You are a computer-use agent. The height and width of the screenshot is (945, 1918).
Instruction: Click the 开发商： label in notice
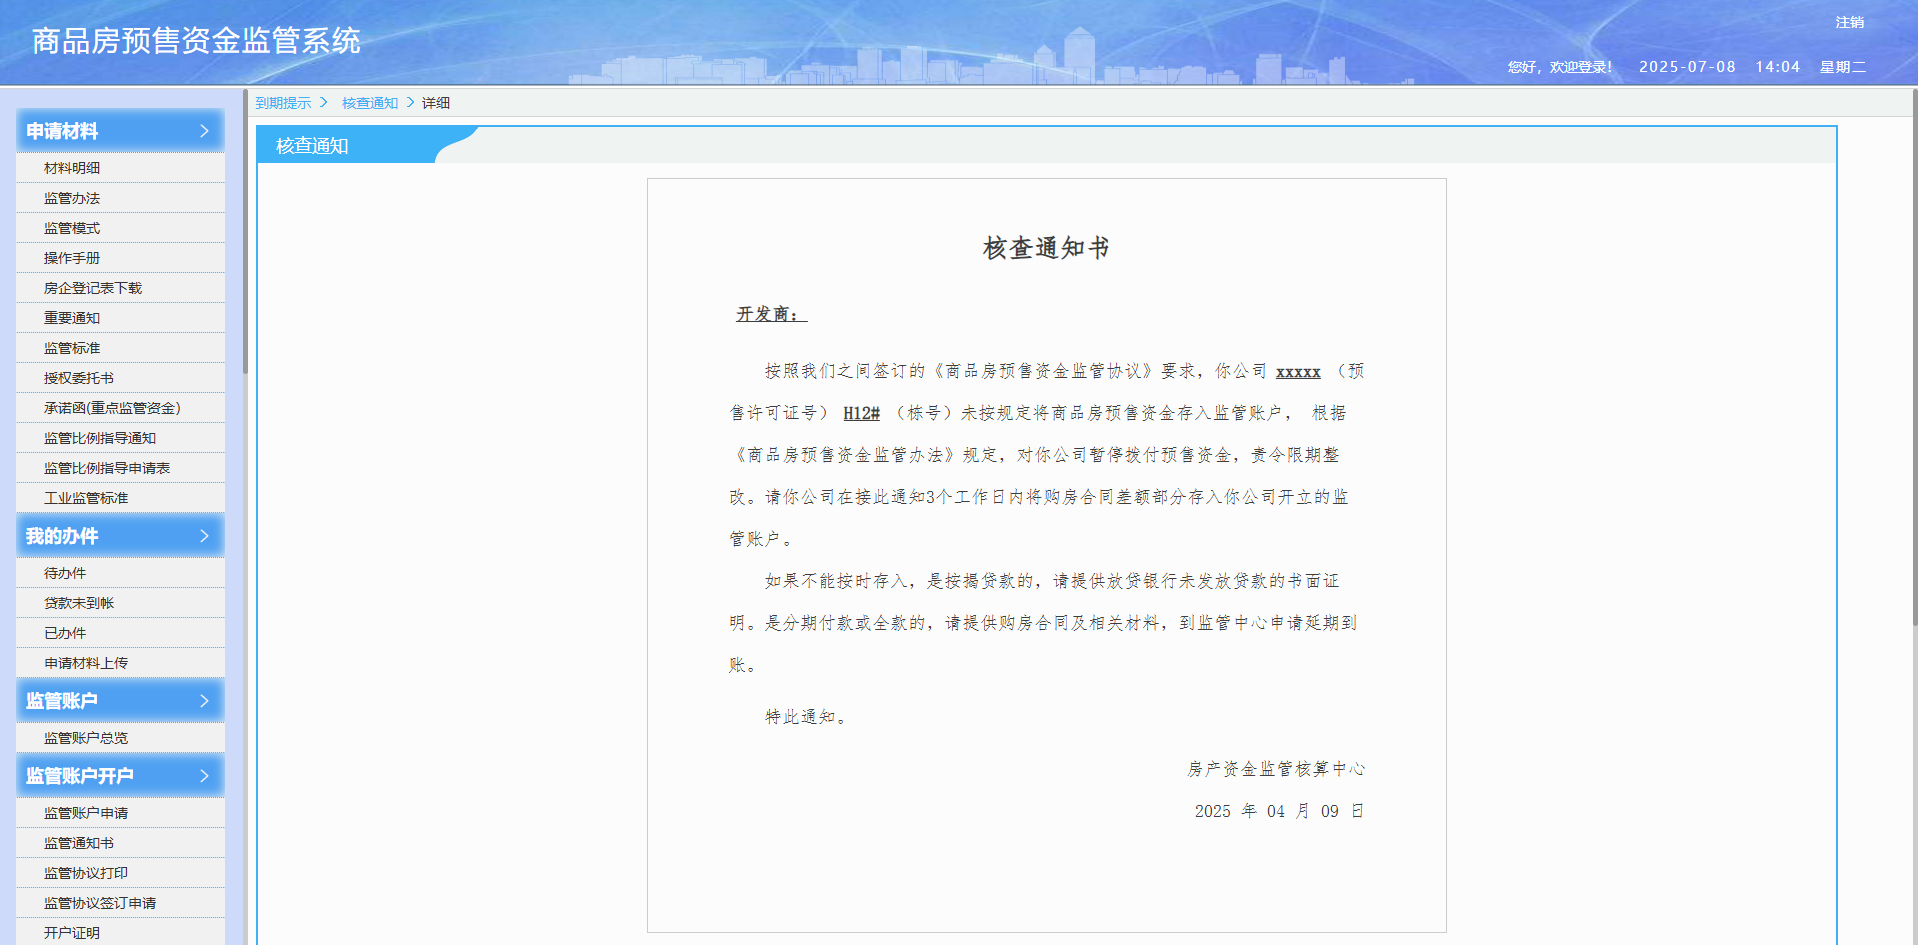(x=771, y=314)
